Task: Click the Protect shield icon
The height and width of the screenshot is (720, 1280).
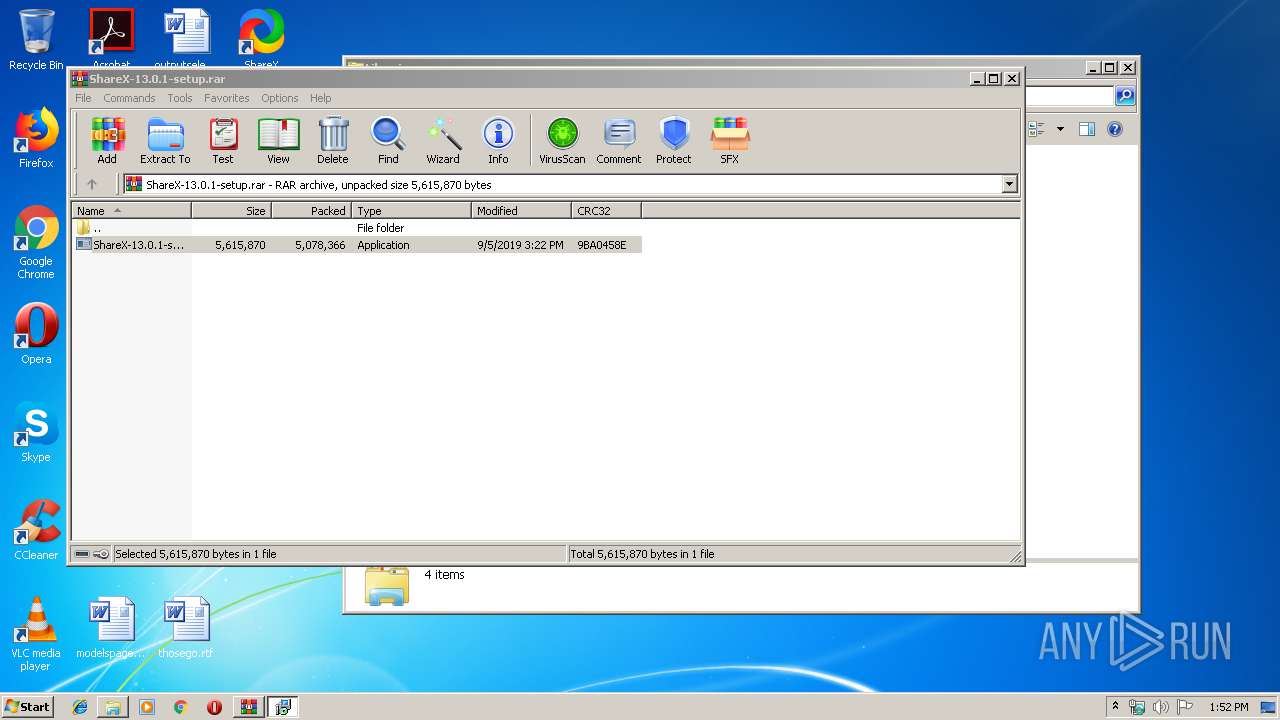Action: [674, 140]
